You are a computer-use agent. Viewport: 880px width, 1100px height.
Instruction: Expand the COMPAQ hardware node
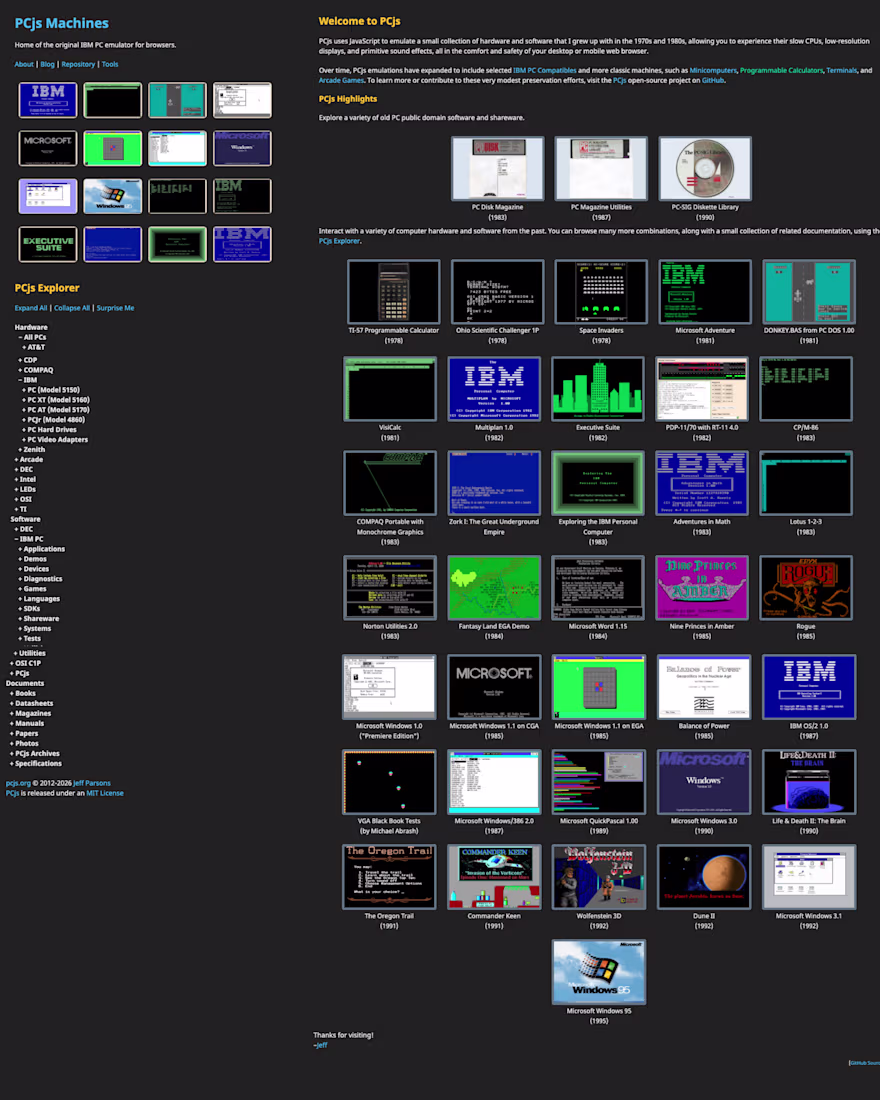(x=36, y=370)
